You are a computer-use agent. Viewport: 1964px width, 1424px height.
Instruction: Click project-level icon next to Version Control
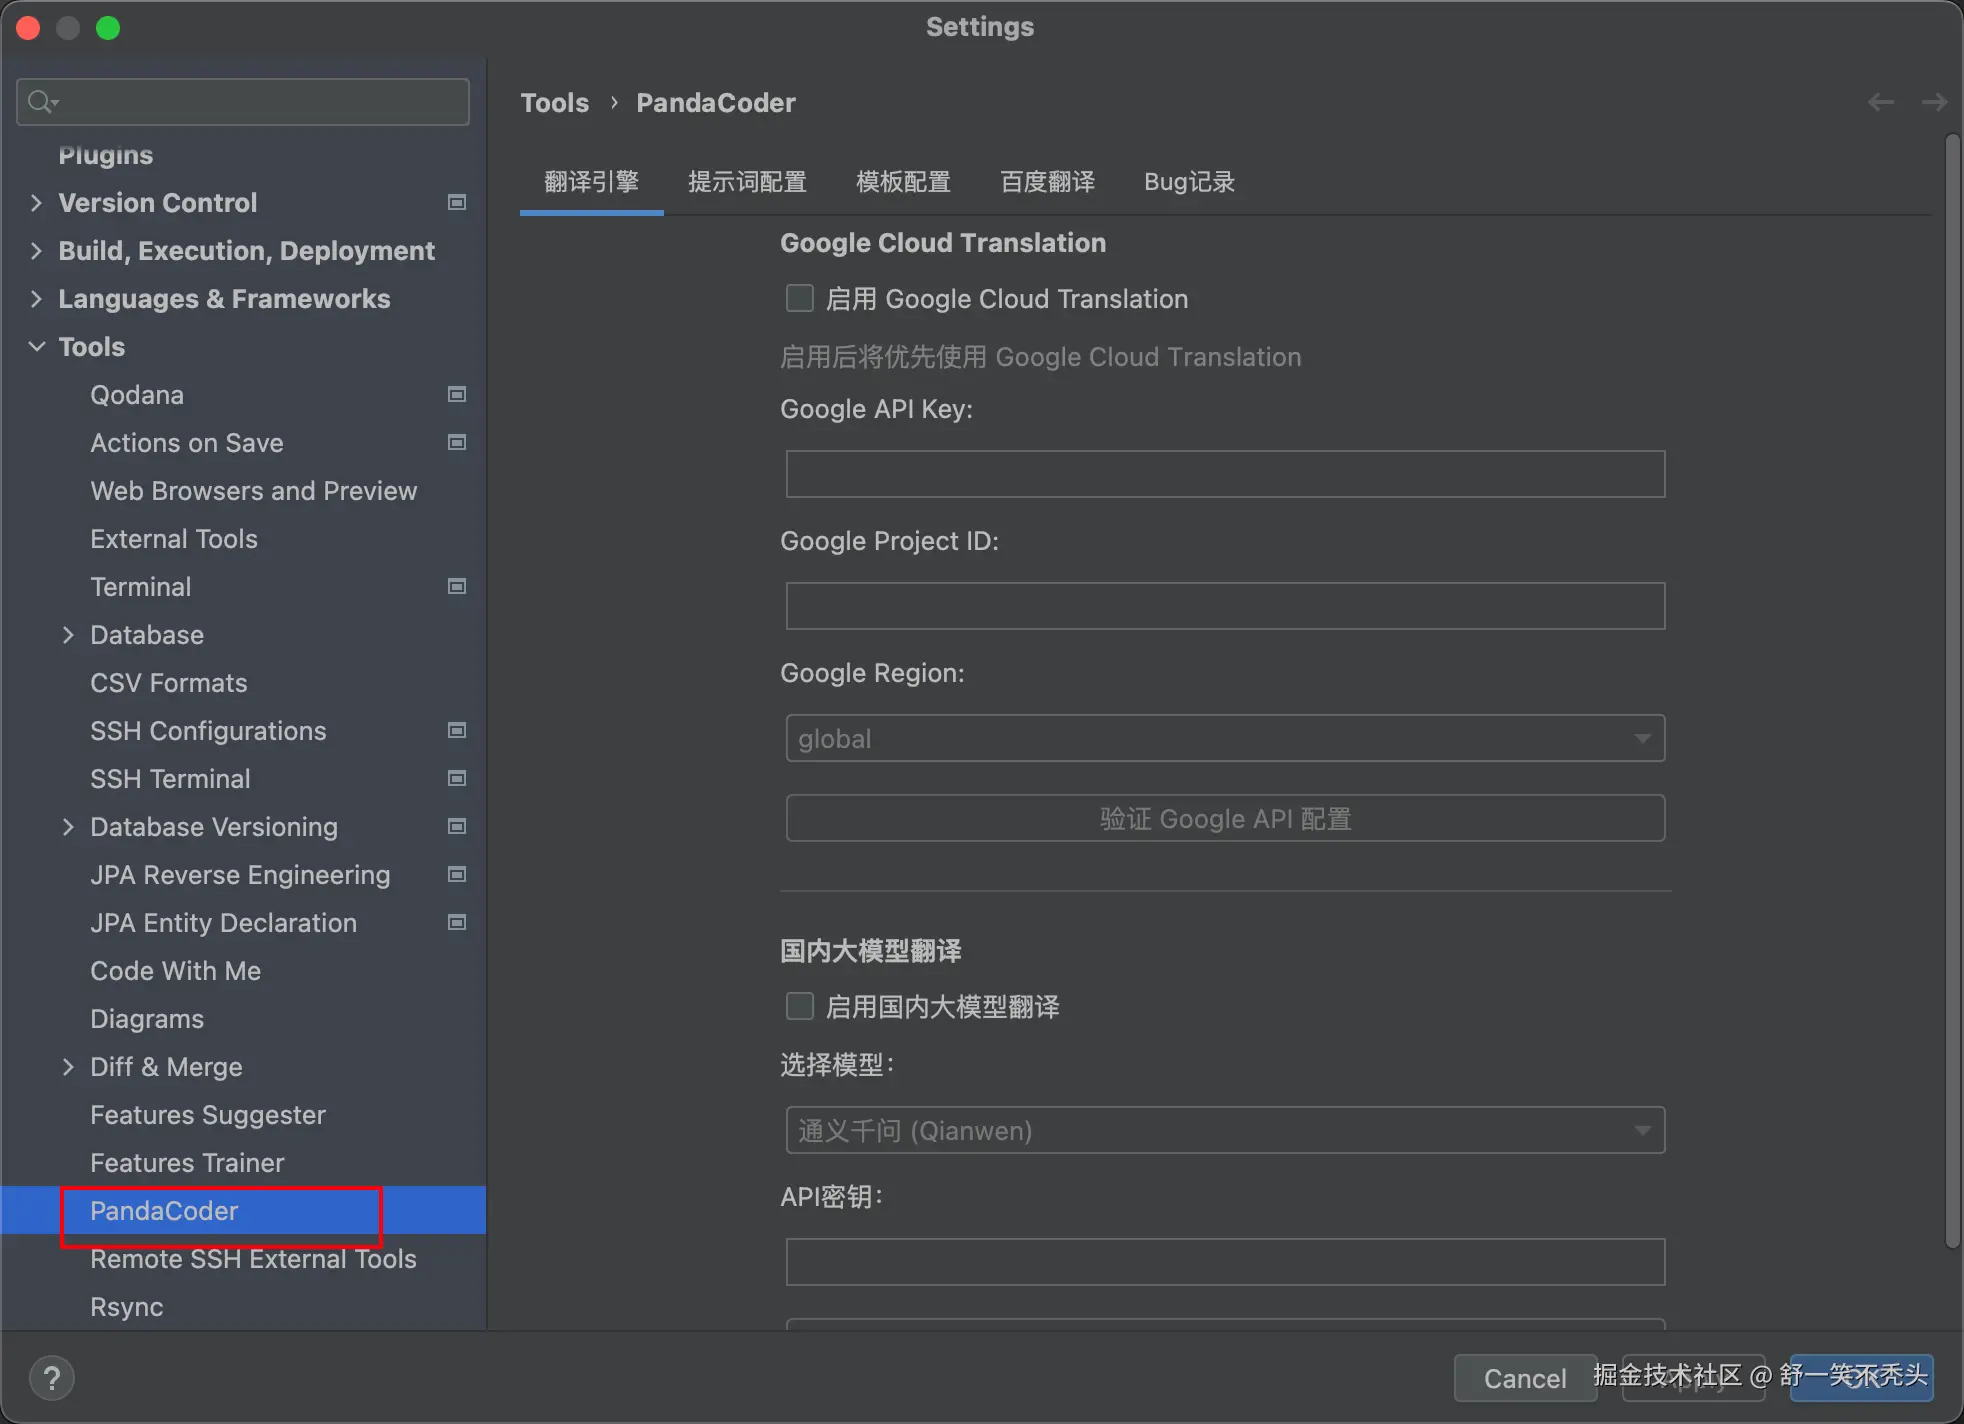pyautogui.click(x=457, y=203)
